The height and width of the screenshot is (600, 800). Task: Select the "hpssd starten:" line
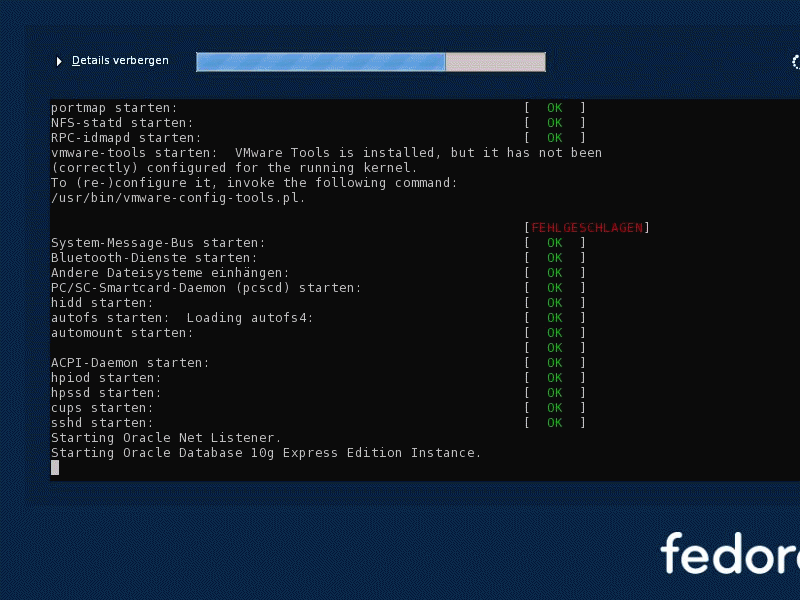tap(106, 393)
